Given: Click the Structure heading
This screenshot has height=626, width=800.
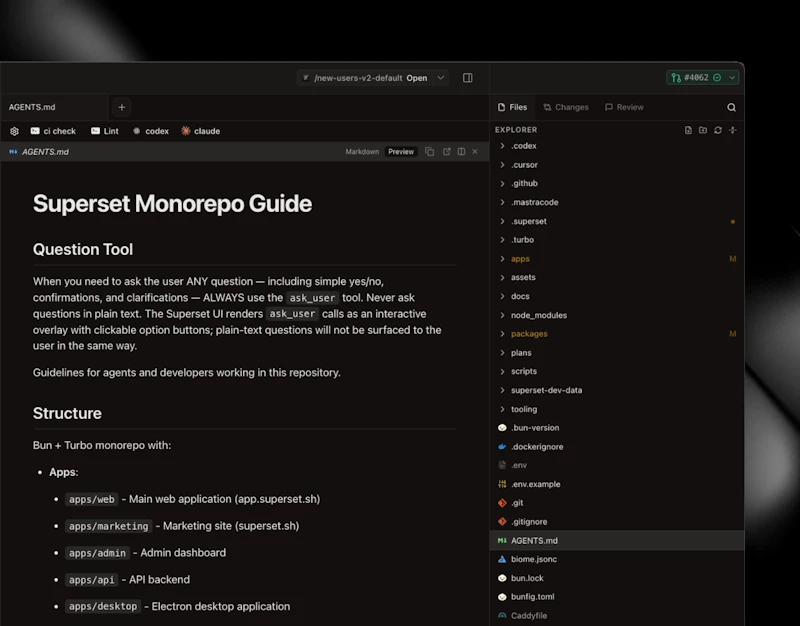Looking at the screenshot, I should [67, 413].
